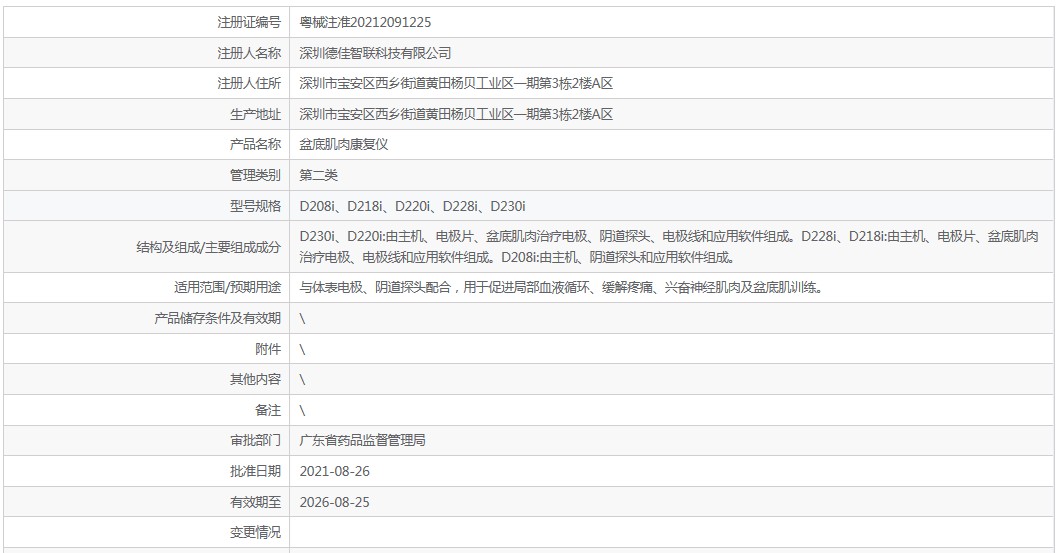Image resolution: width=1060 pixels, height=553 pixels.
Task: Select authority 广东省药品监督管理局
Action: (x=362, y=440)
